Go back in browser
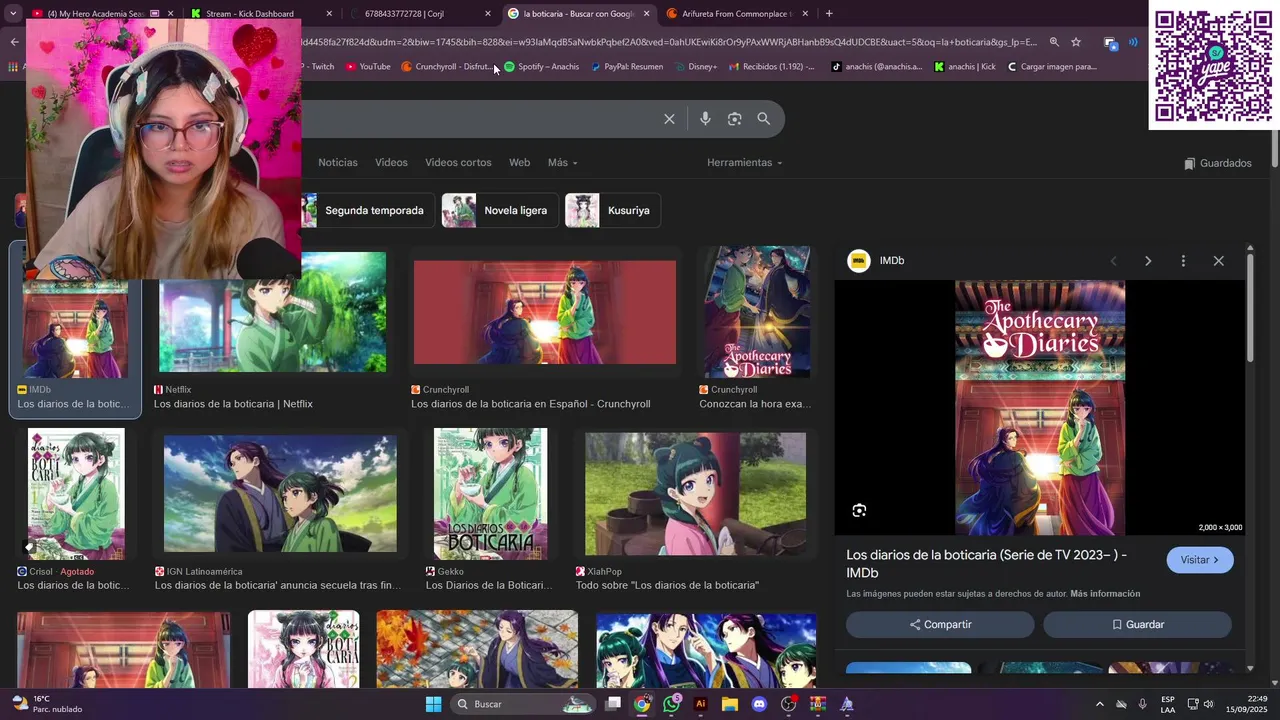Image resolution: width=1280 pixels, height=720 pixels. (14, 42)
